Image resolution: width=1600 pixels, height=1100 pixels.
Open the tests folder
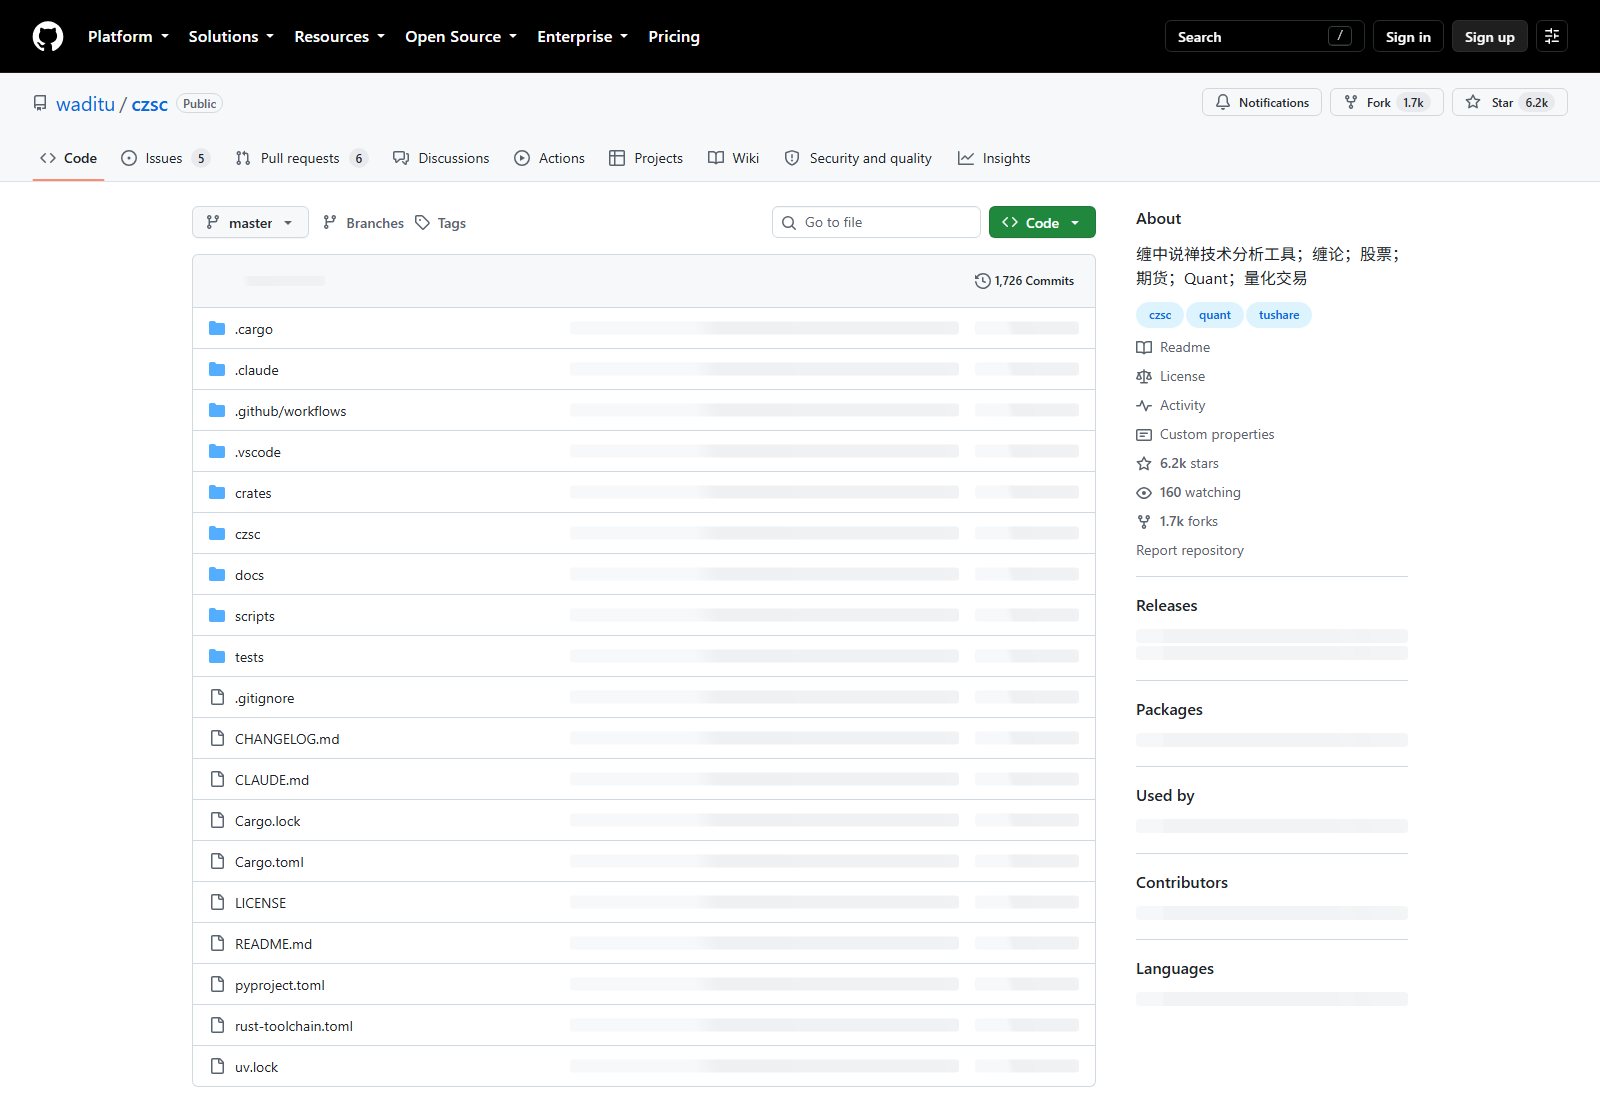(x=249, y=657)
